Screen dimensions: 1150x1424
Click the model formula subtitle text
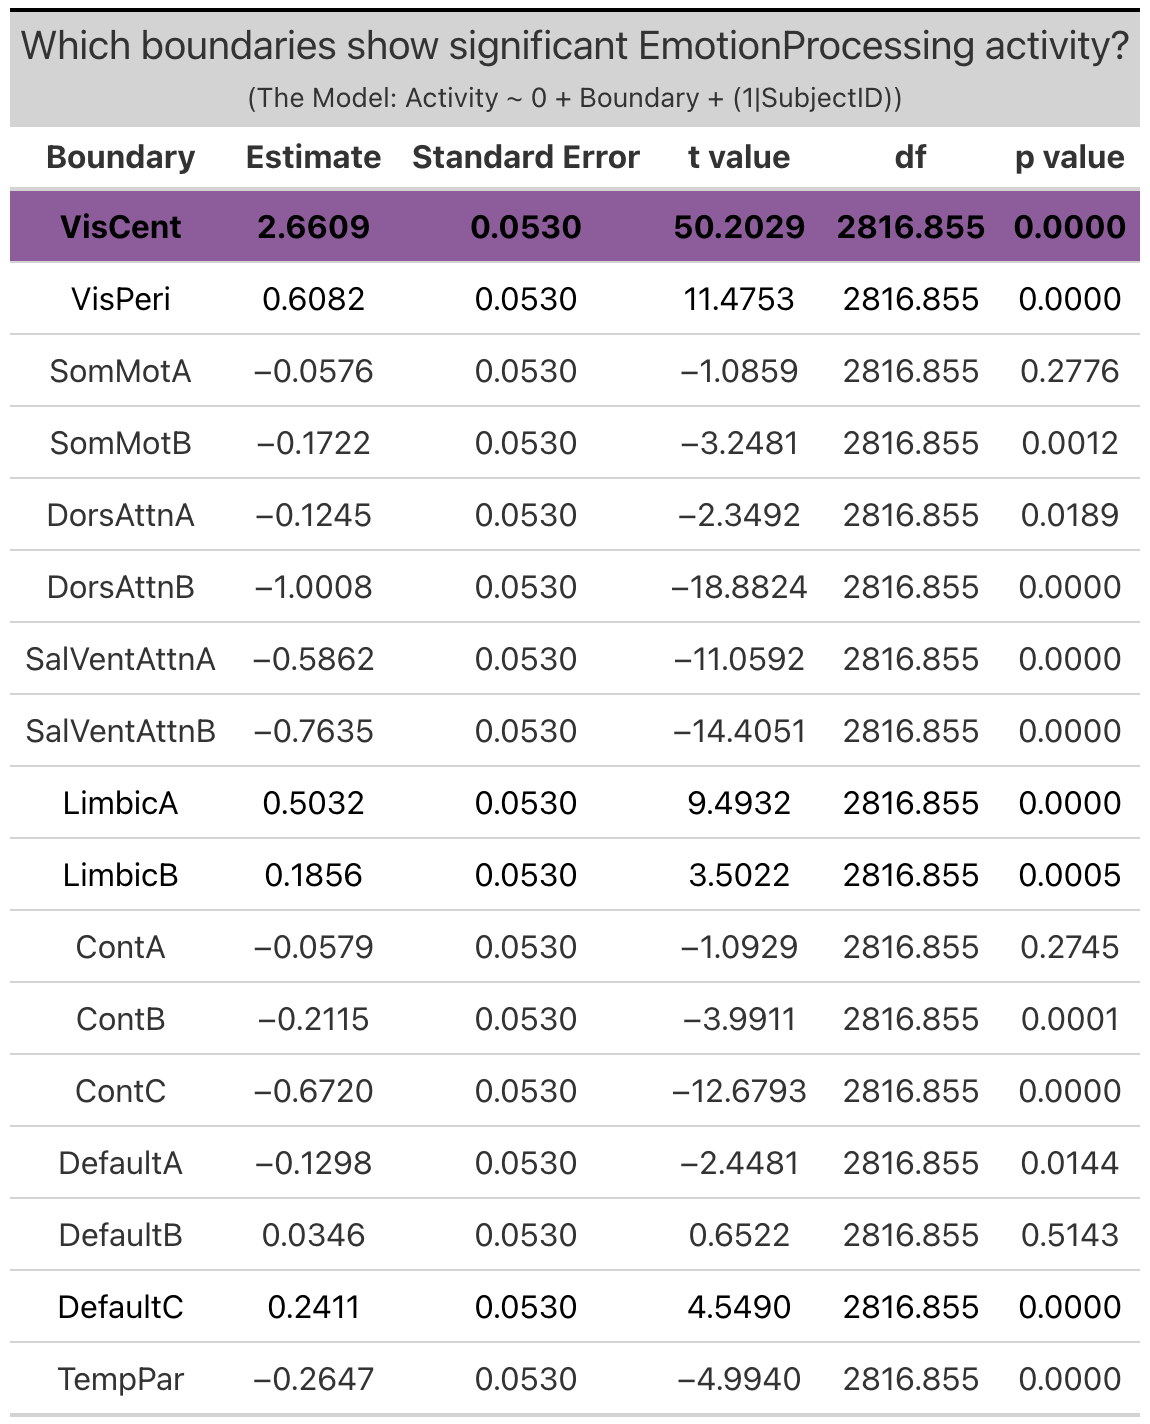[x=575, y=98]
